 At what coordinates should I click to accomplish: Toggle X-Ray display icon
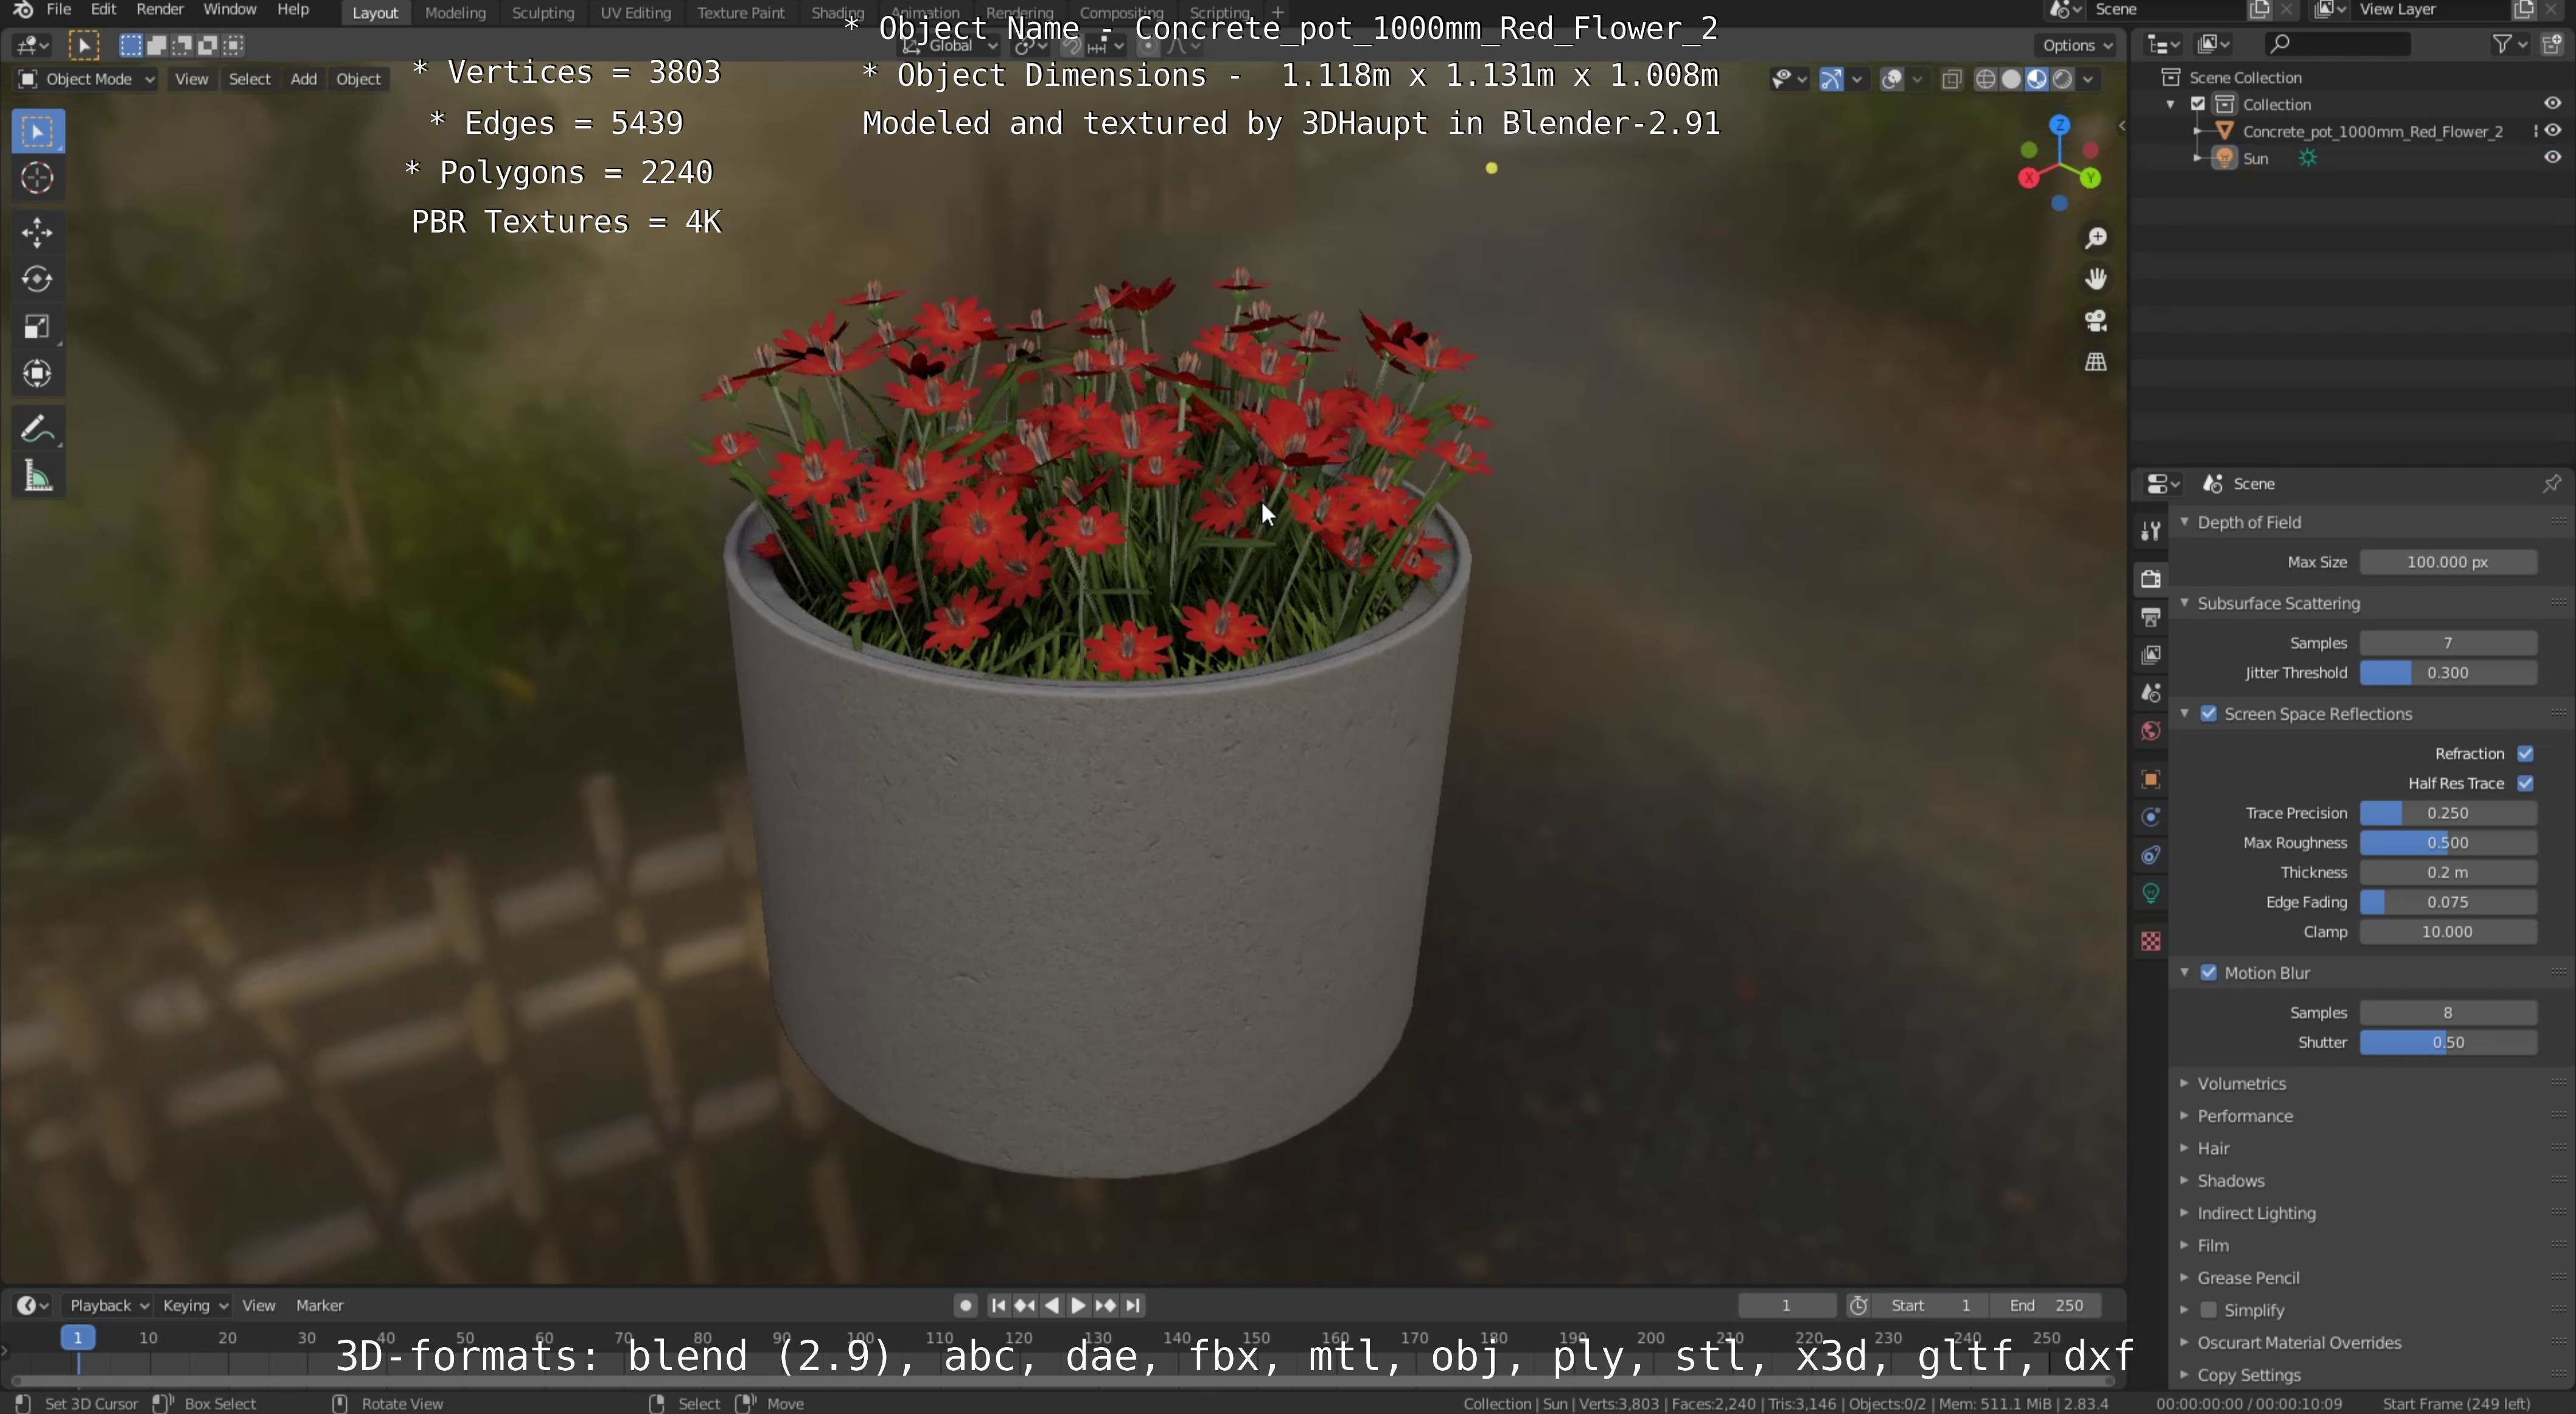coord(1951,79)
